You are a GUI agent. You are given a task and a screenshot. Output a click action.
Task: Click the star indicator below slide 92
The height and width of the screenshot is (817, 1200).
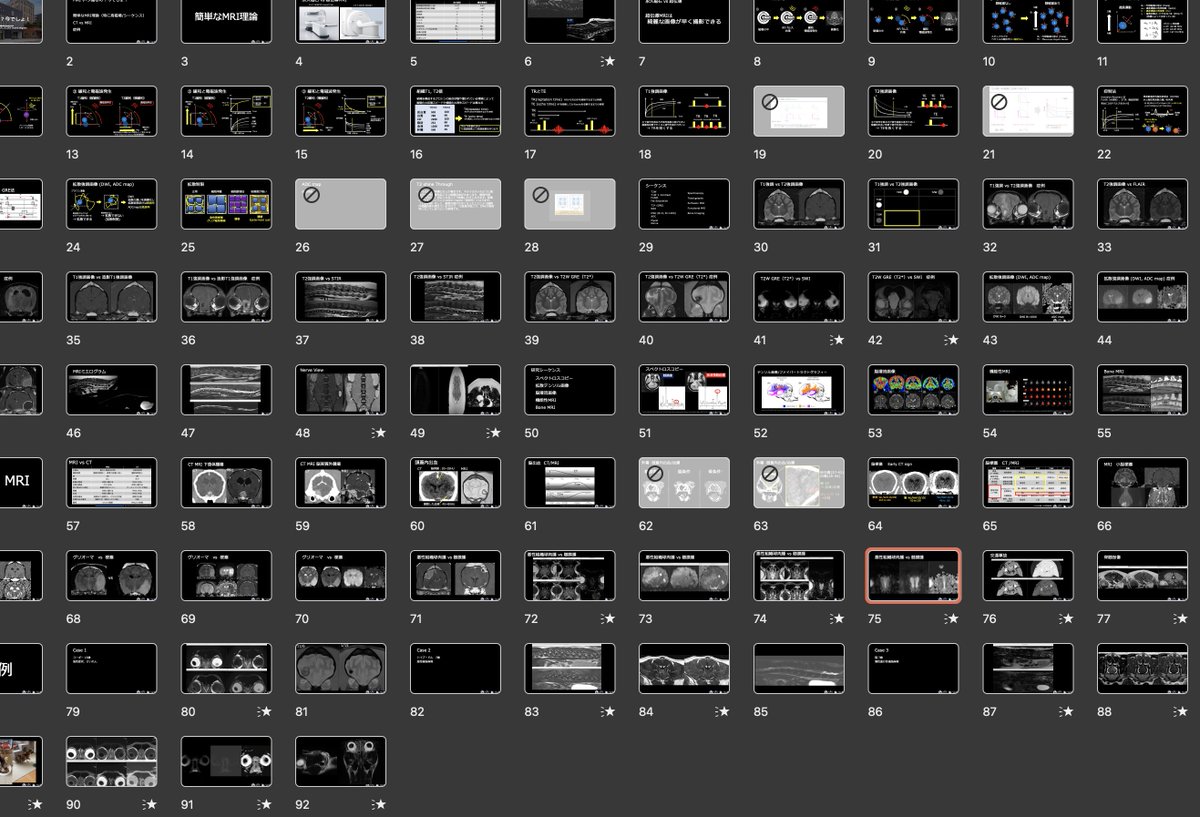(379, 805)
